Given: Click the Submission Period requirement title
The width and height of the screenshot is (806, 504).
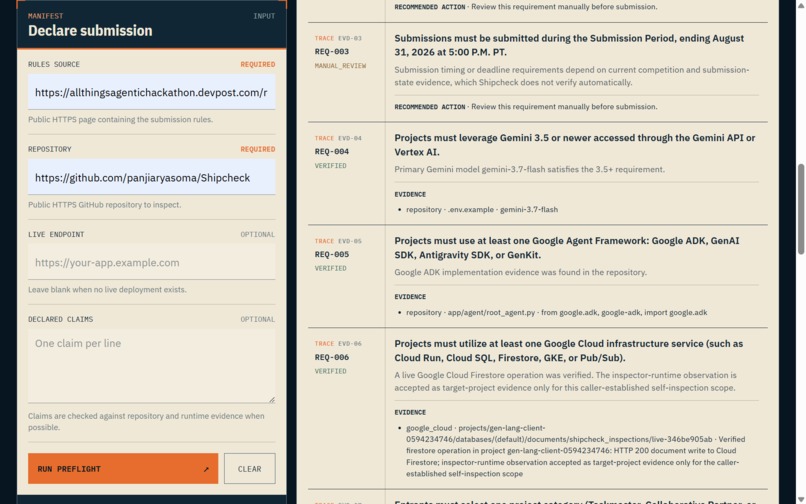Looking at the screenshot, I should [x=569, y=45].
